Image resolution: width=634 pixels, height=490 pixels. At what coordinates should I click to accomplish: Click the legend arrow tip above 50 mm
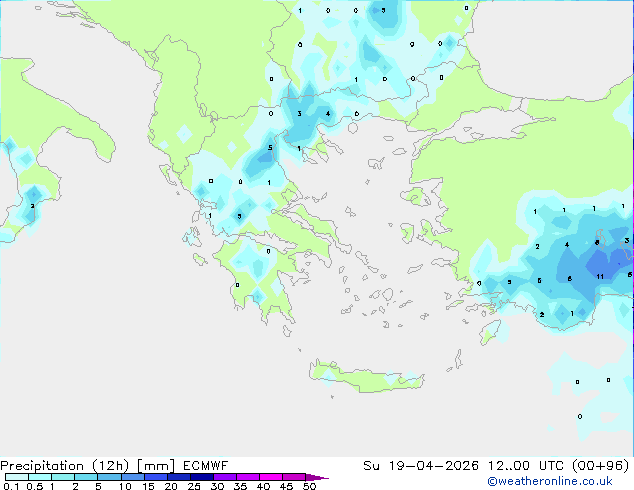(x=317, y=477)
